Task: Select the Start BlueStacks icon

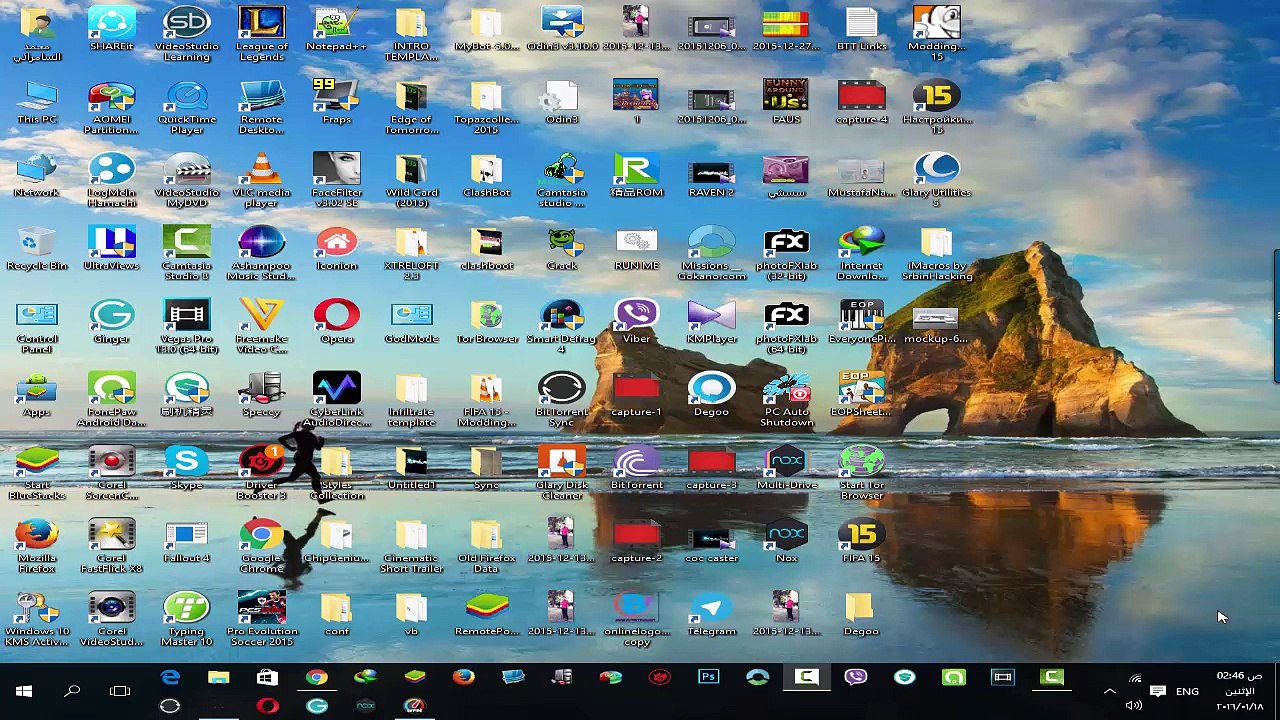Action: coord(37,473)
